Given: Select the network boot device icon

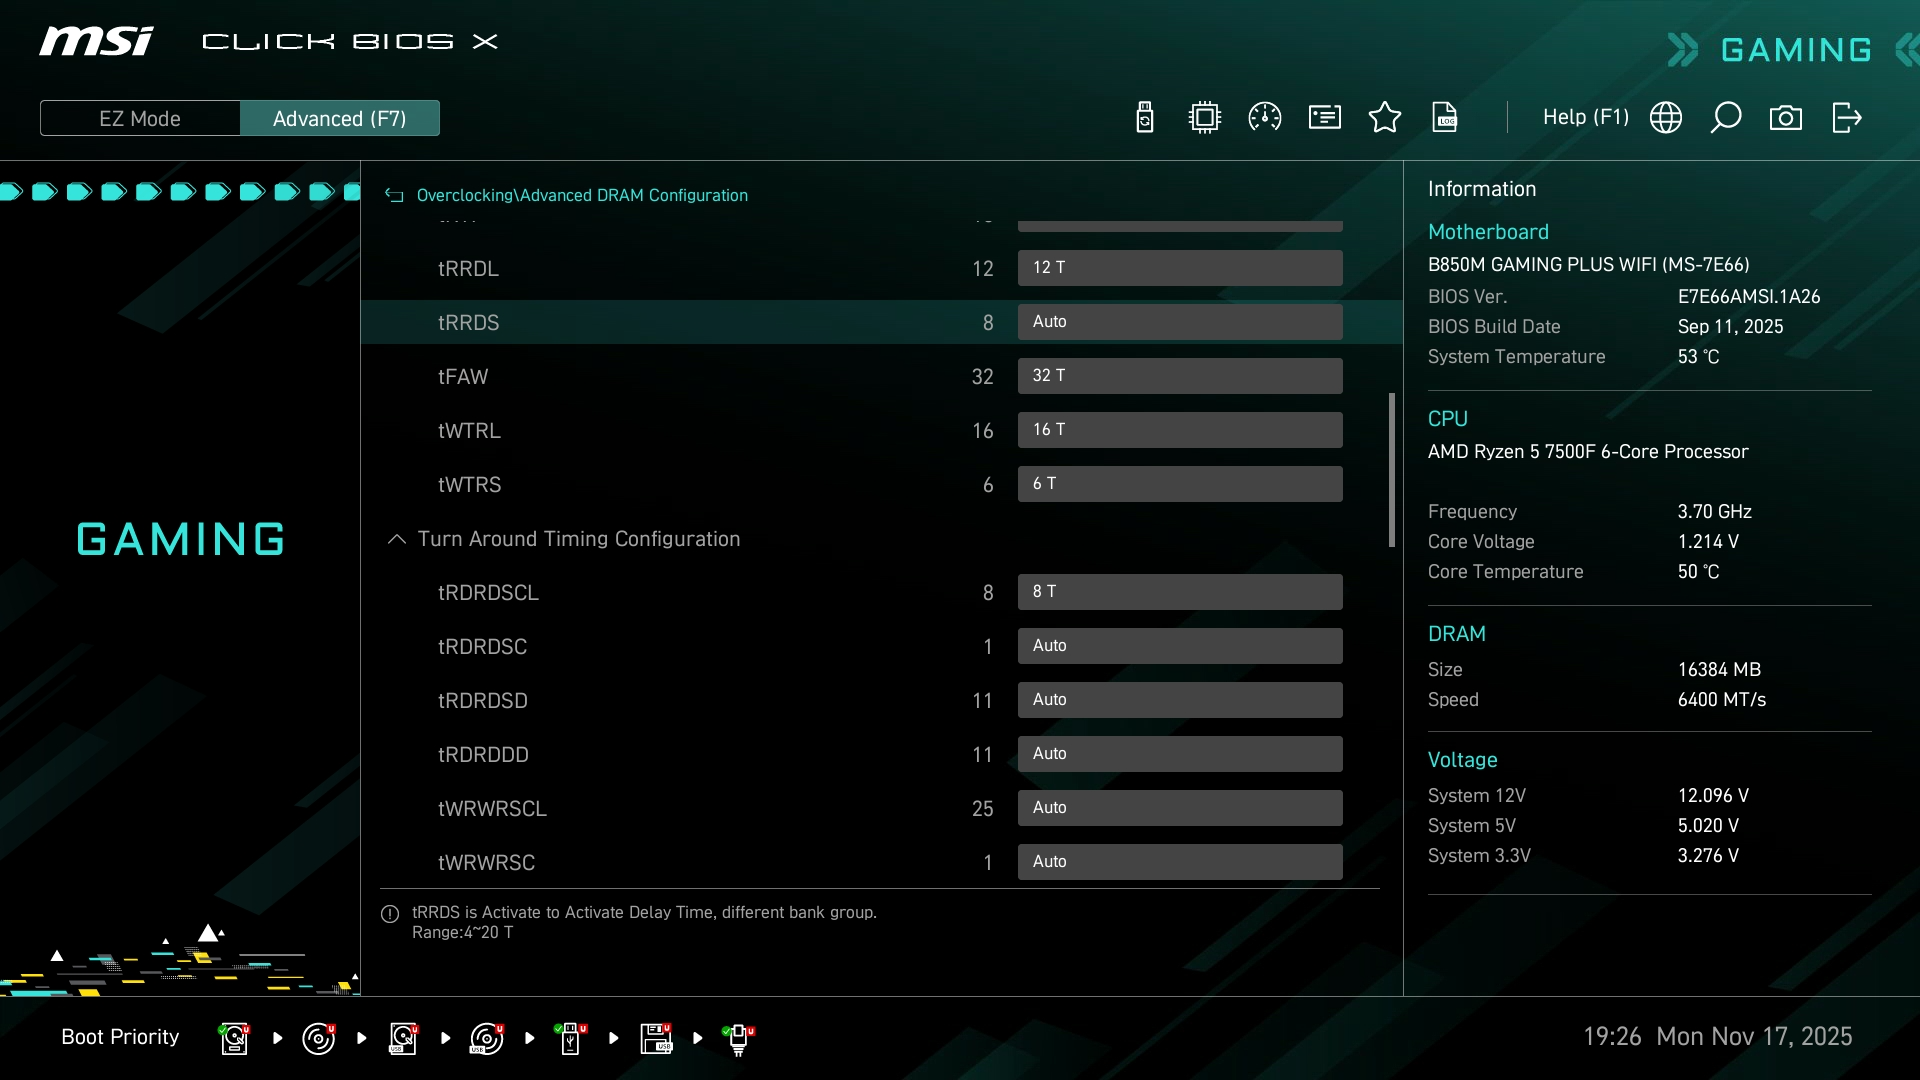Looking at the screenshot, I should (x=739, y=1038).
